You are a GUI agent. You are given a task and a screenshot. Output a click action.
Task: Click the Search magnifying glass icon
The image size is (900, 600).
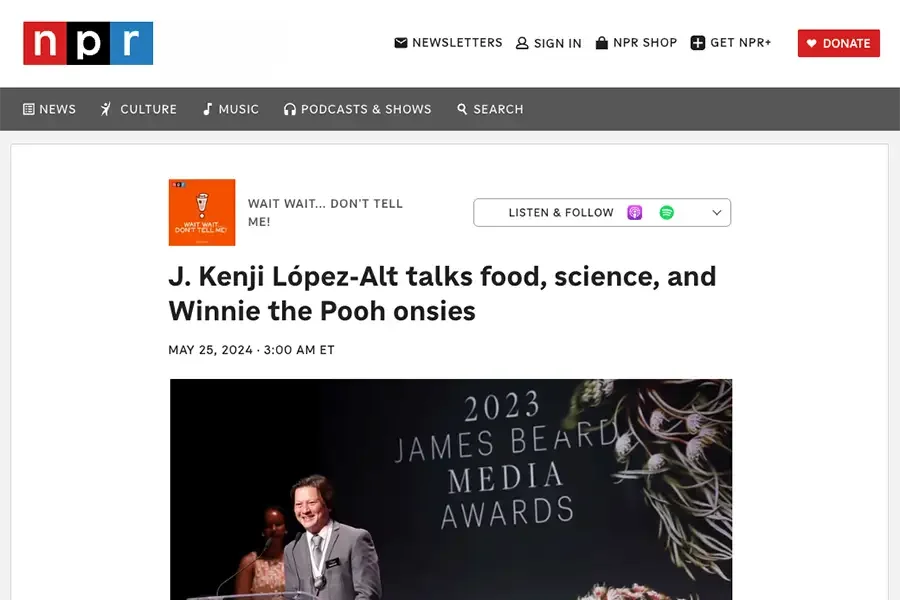point(462,109)
